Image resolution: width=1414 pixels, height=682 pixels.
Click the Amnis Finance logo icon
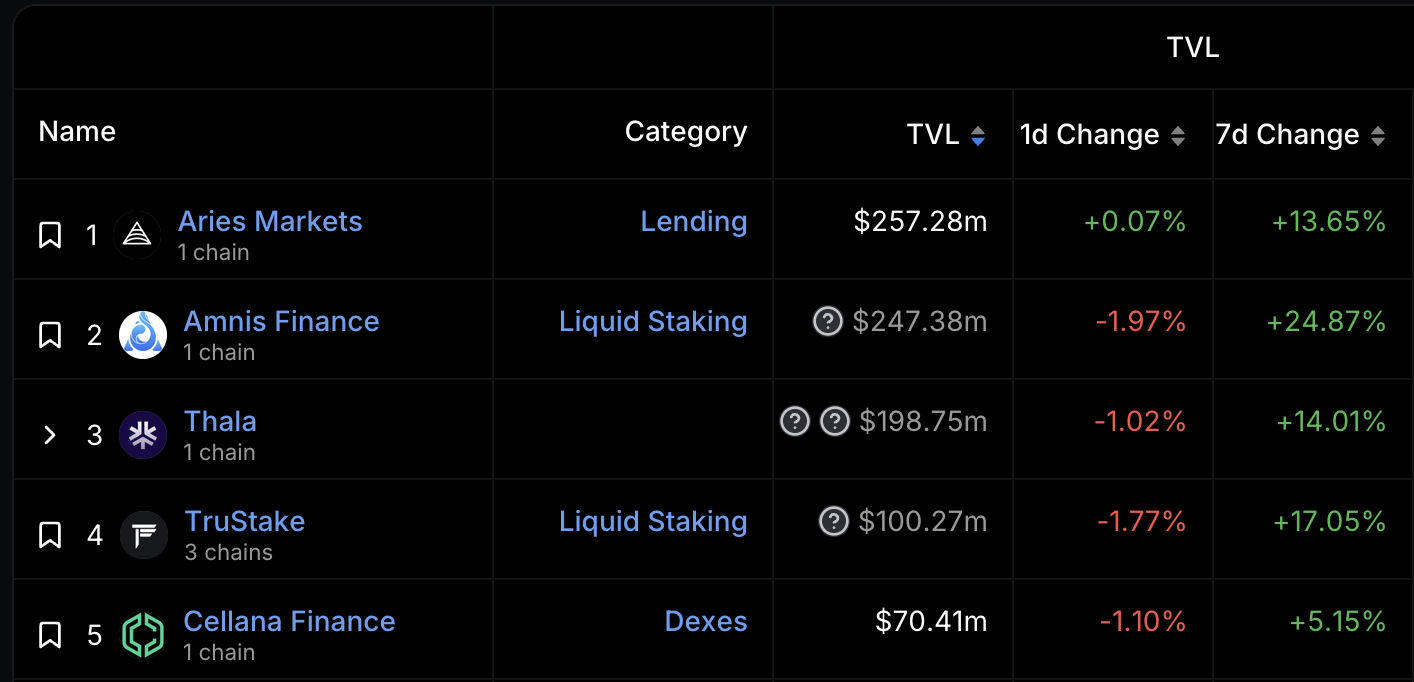(143, 335)
